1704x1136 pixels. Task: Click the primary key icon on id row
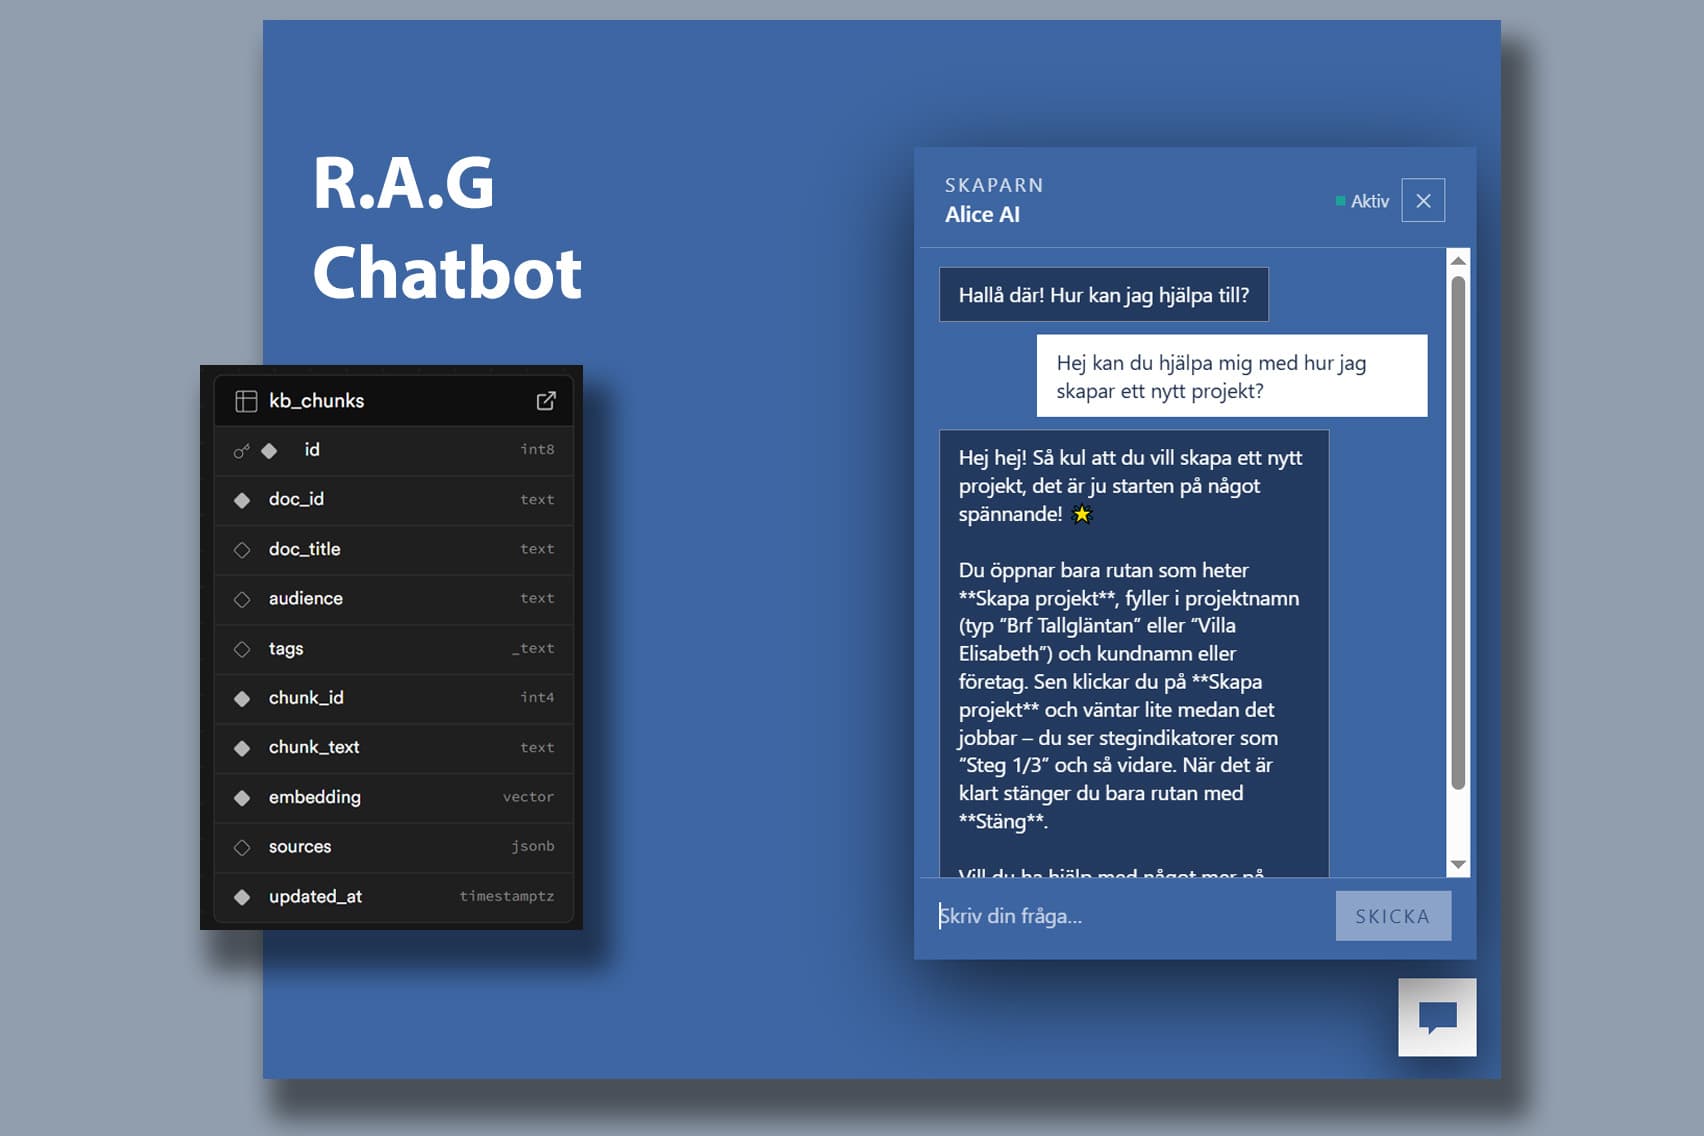tap(241, 451)
